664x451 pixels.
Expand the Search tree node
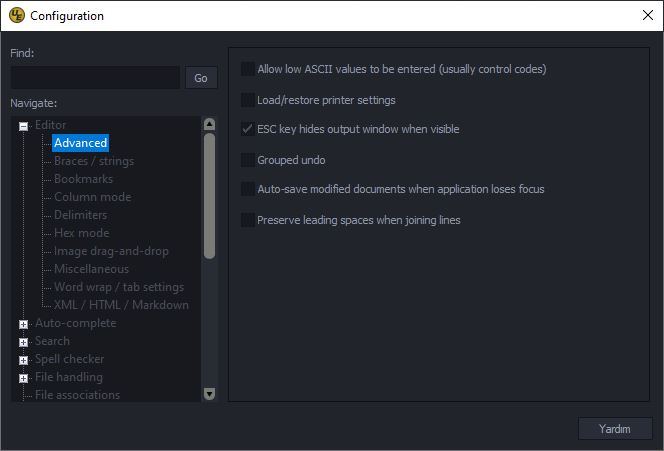(x=24, y=342)
